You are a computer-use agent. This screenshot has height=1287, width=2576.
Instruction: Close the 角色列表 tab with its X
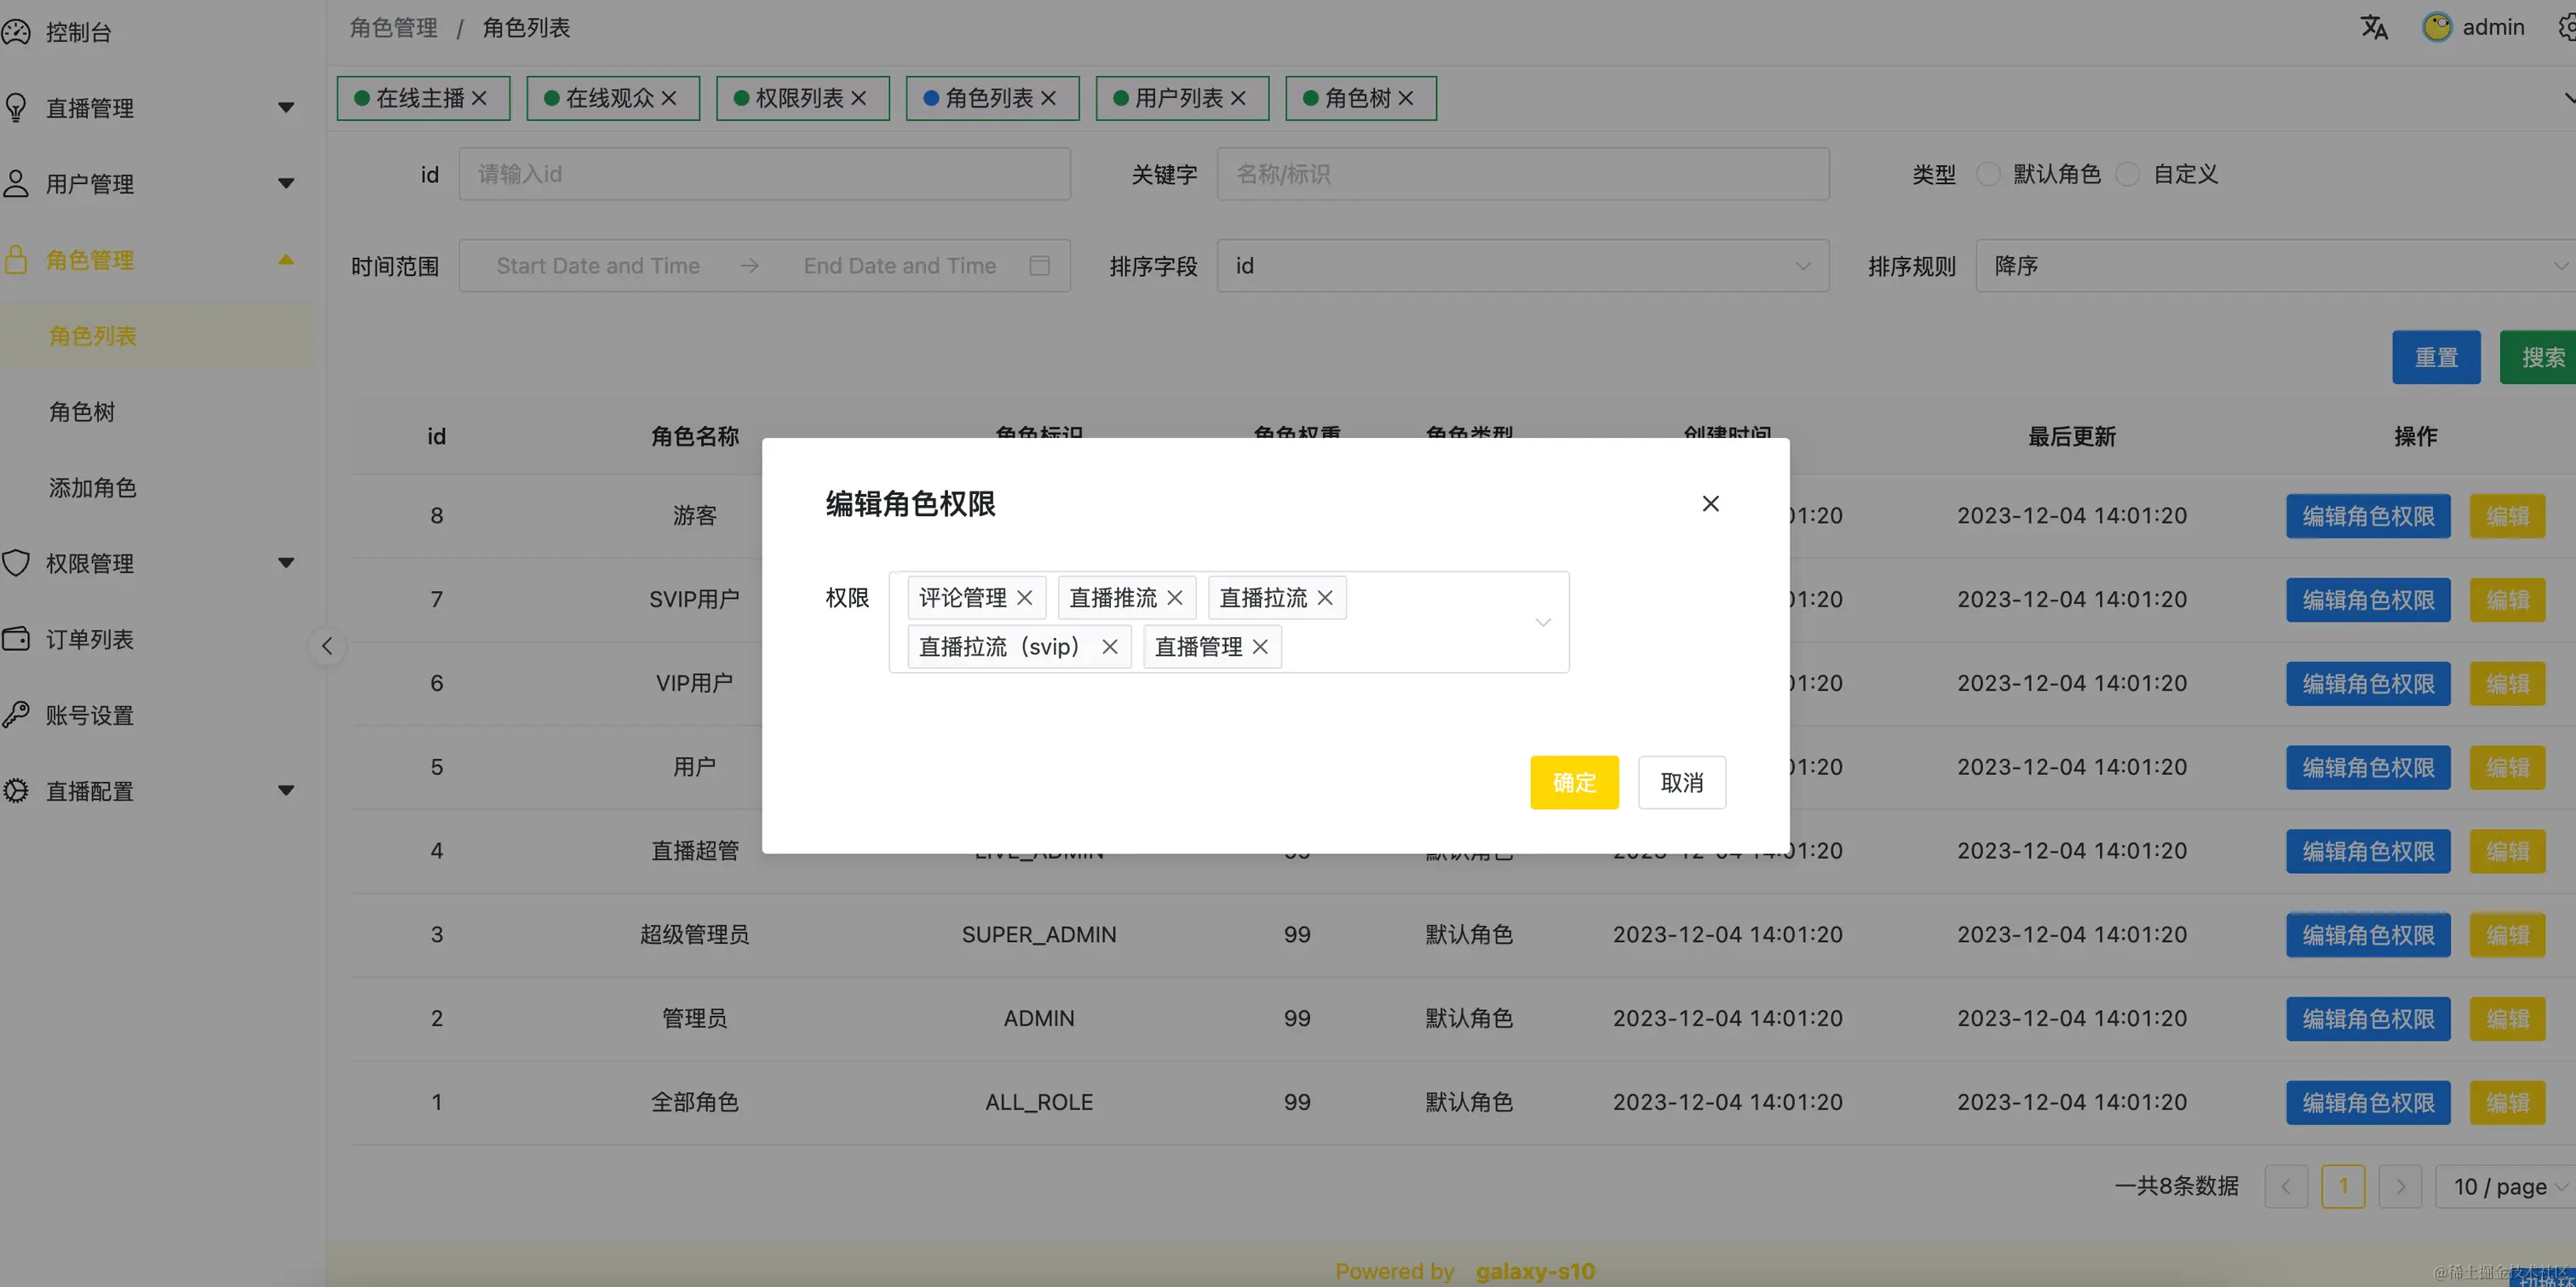pos(1048,98)
